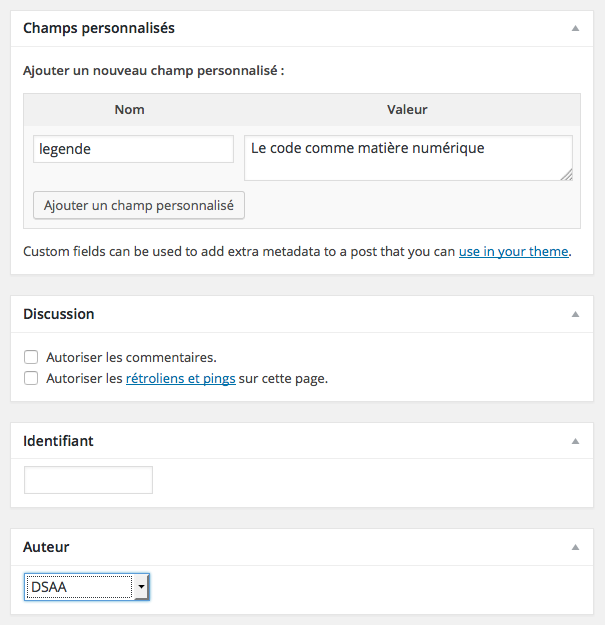
Task: Open the DSAA author dropdown
Action: pyautogui.click(x=86, y=587)
